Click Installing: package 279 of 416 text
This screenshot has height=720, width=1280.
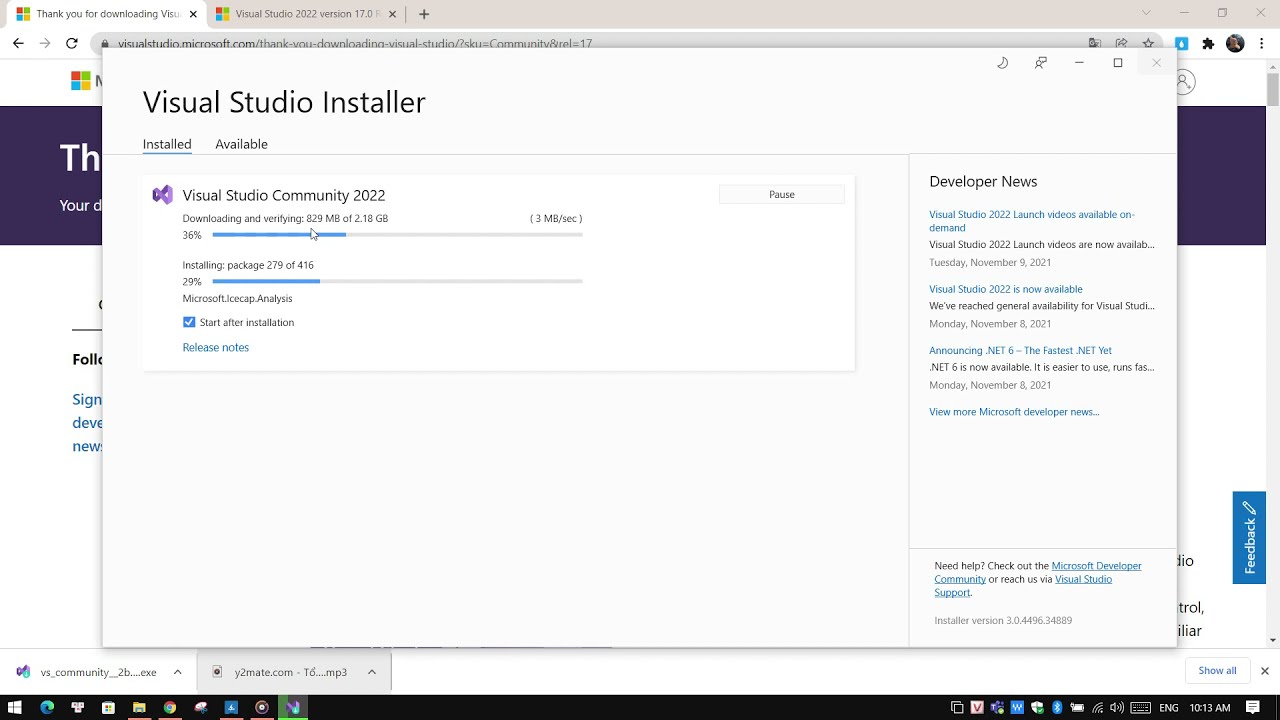tap(248, 265)
